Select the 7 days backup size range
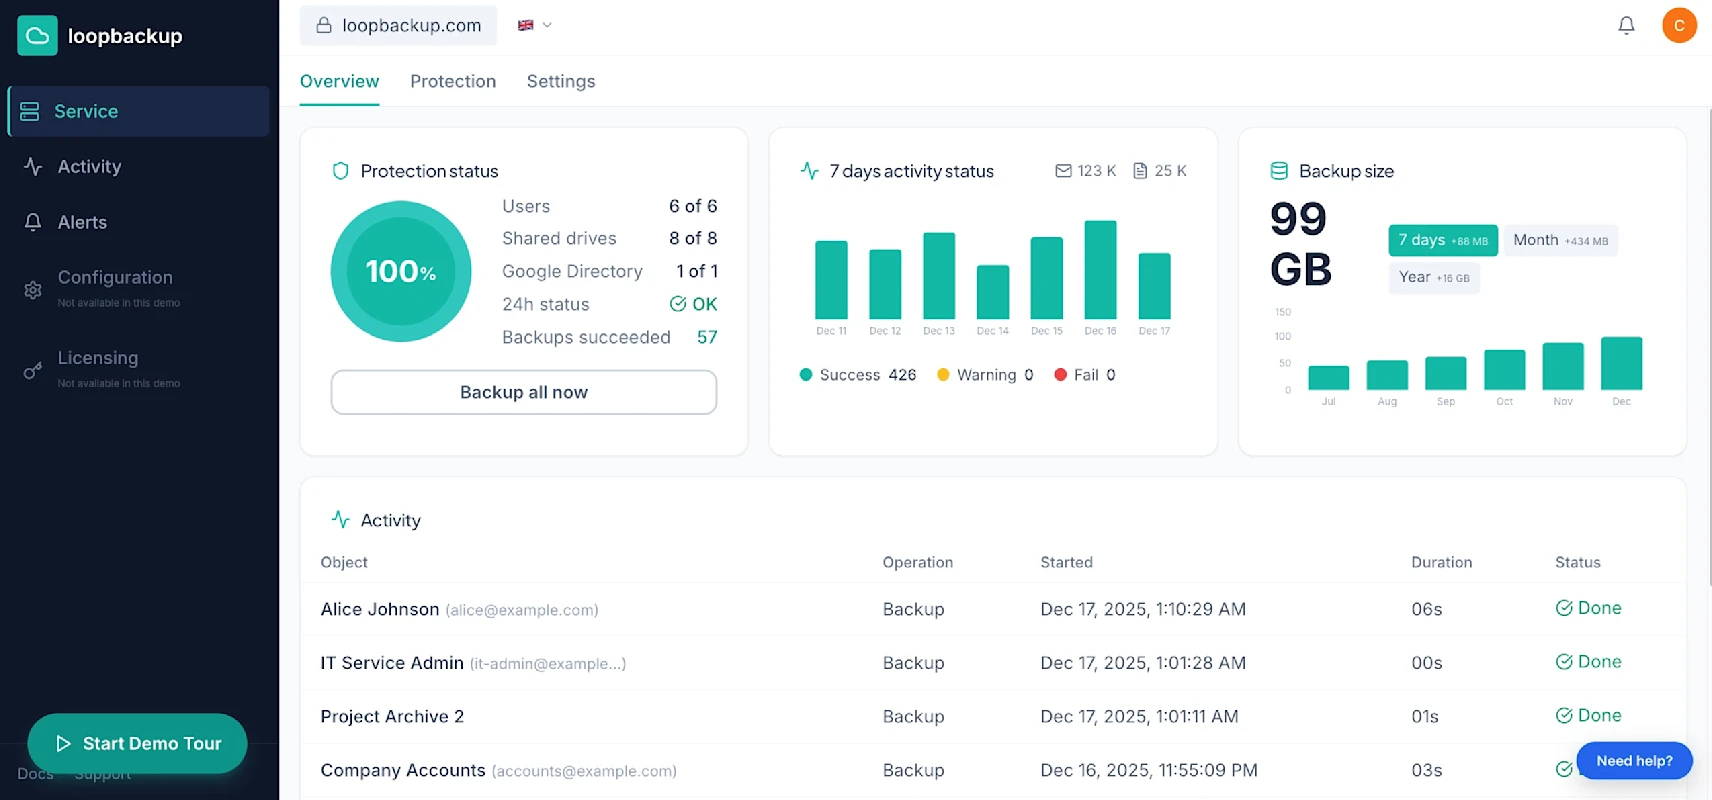Viewport: 1712px width, 800px height. (x=1443, y=240)
